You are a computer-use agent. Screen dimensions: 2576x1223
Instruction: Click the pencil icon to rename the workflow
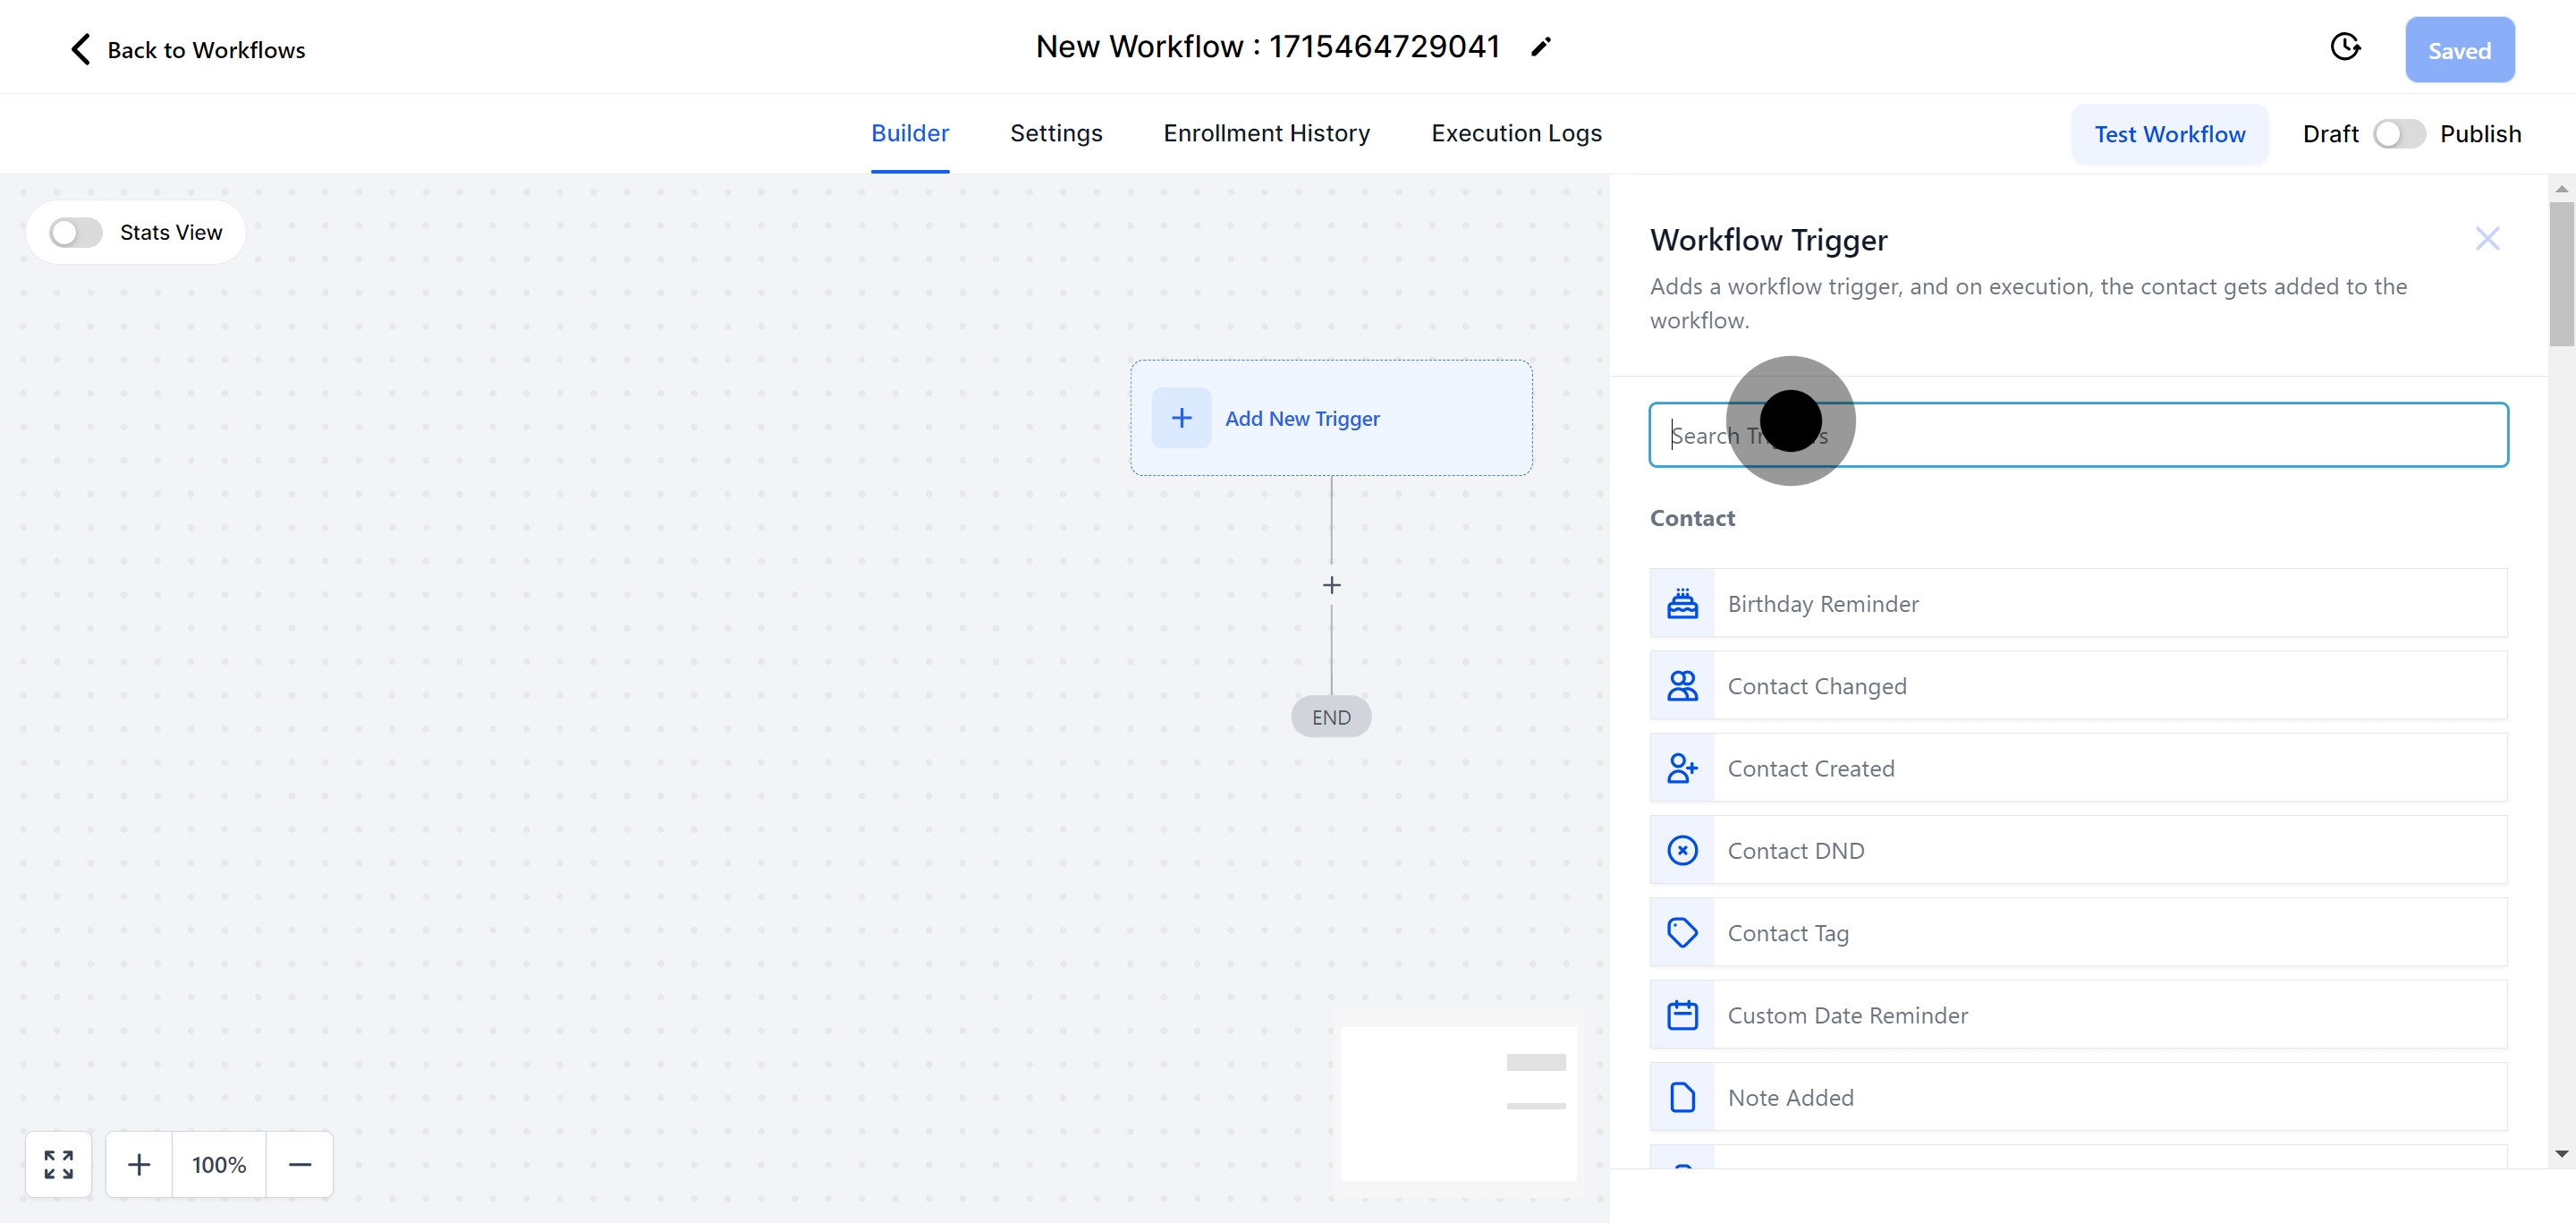click(1541, 47)
